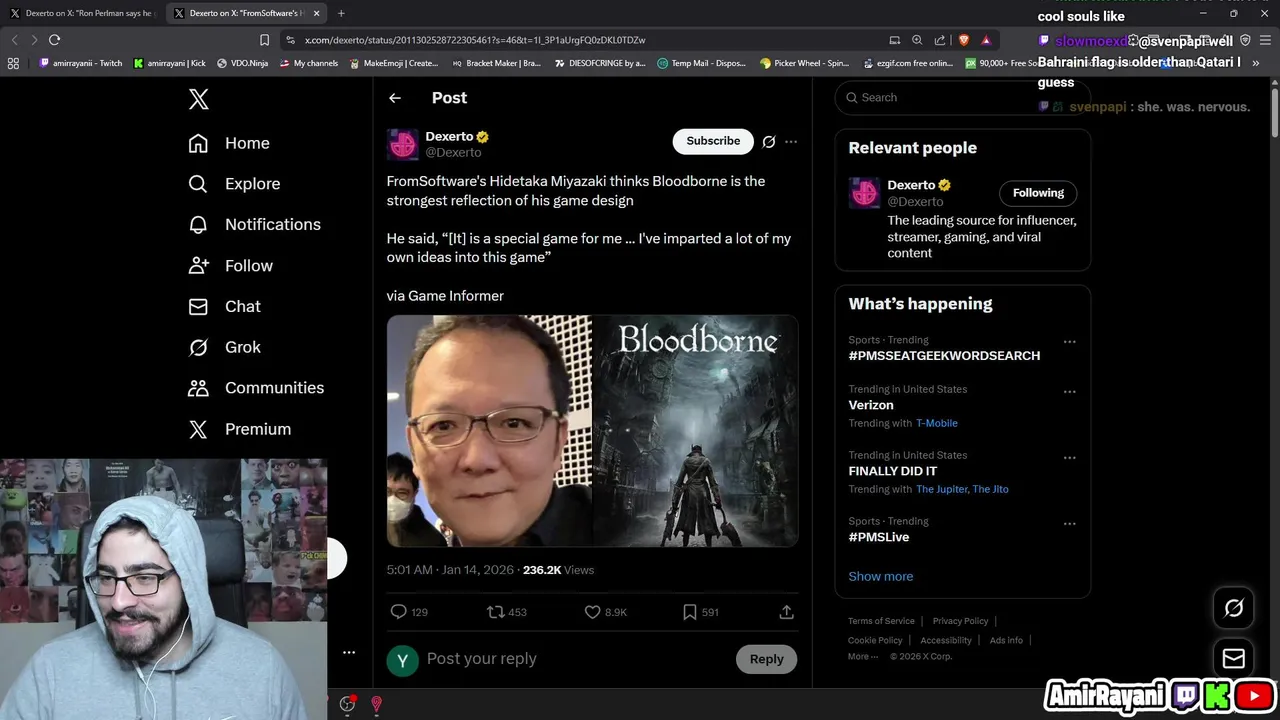
Task: Click Ads info footer link
Action: (x=1006, y=640)
